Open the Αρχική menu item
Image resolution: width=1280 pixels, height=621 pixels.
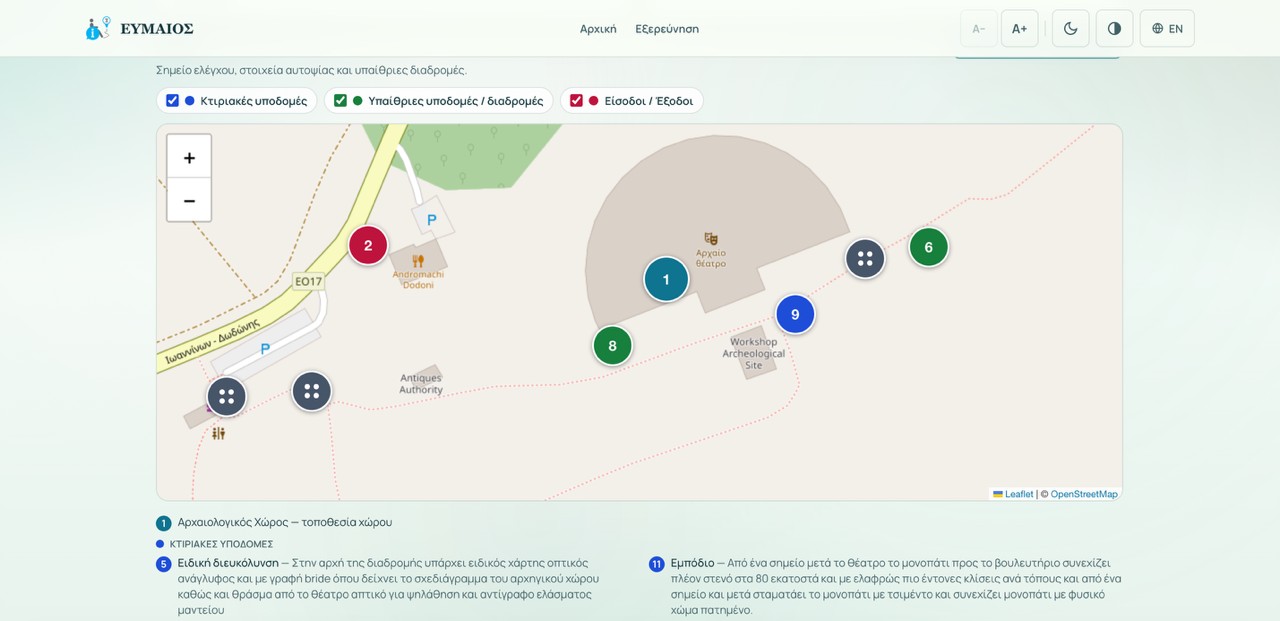(x=598, y=28)
